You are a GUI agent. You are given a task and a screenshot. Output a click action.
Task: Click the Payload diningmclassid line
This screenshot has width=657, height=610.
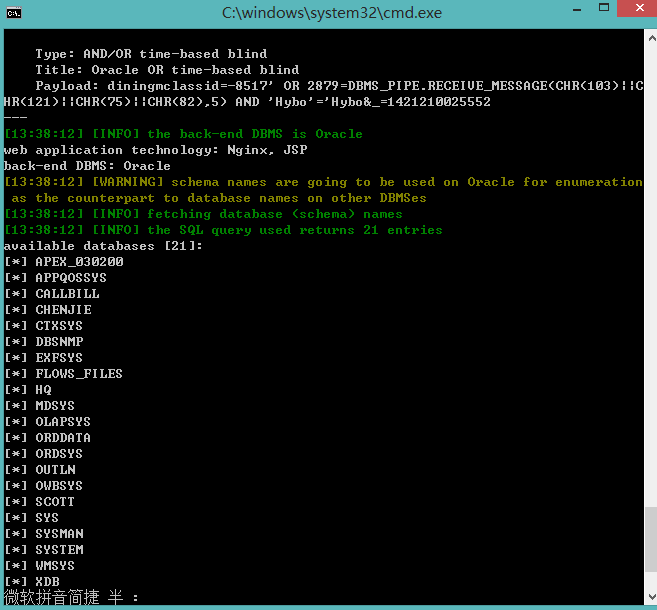323,94
